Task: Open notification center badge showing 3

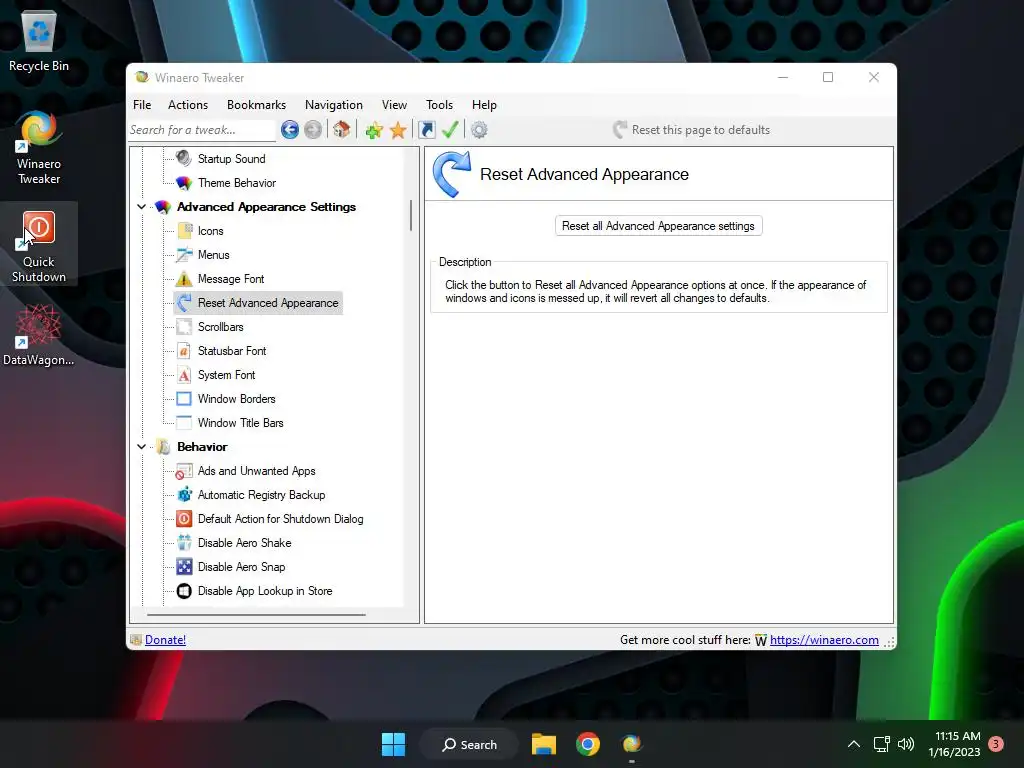Action: click(996, 743)
